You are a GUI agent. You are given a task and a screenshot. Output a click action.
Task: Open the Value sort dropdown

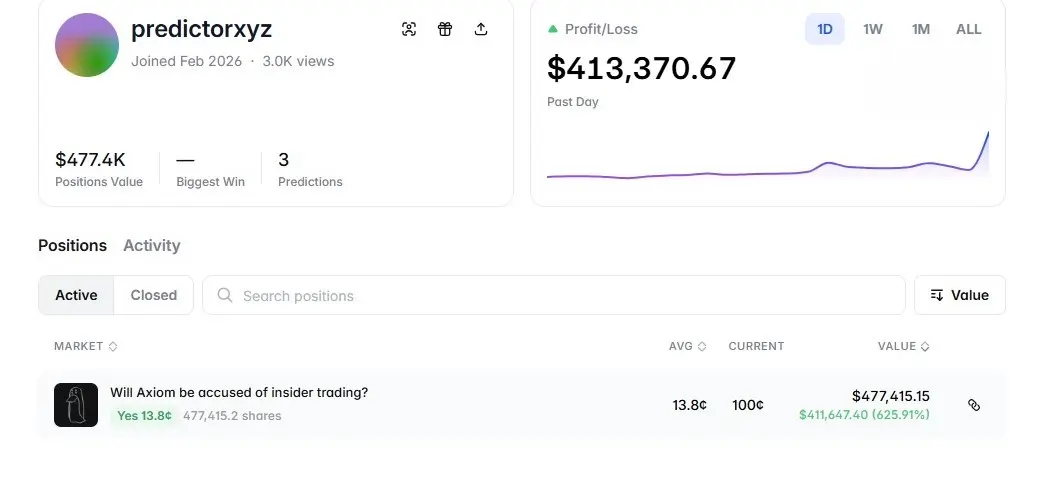click(x=959, y=295)
